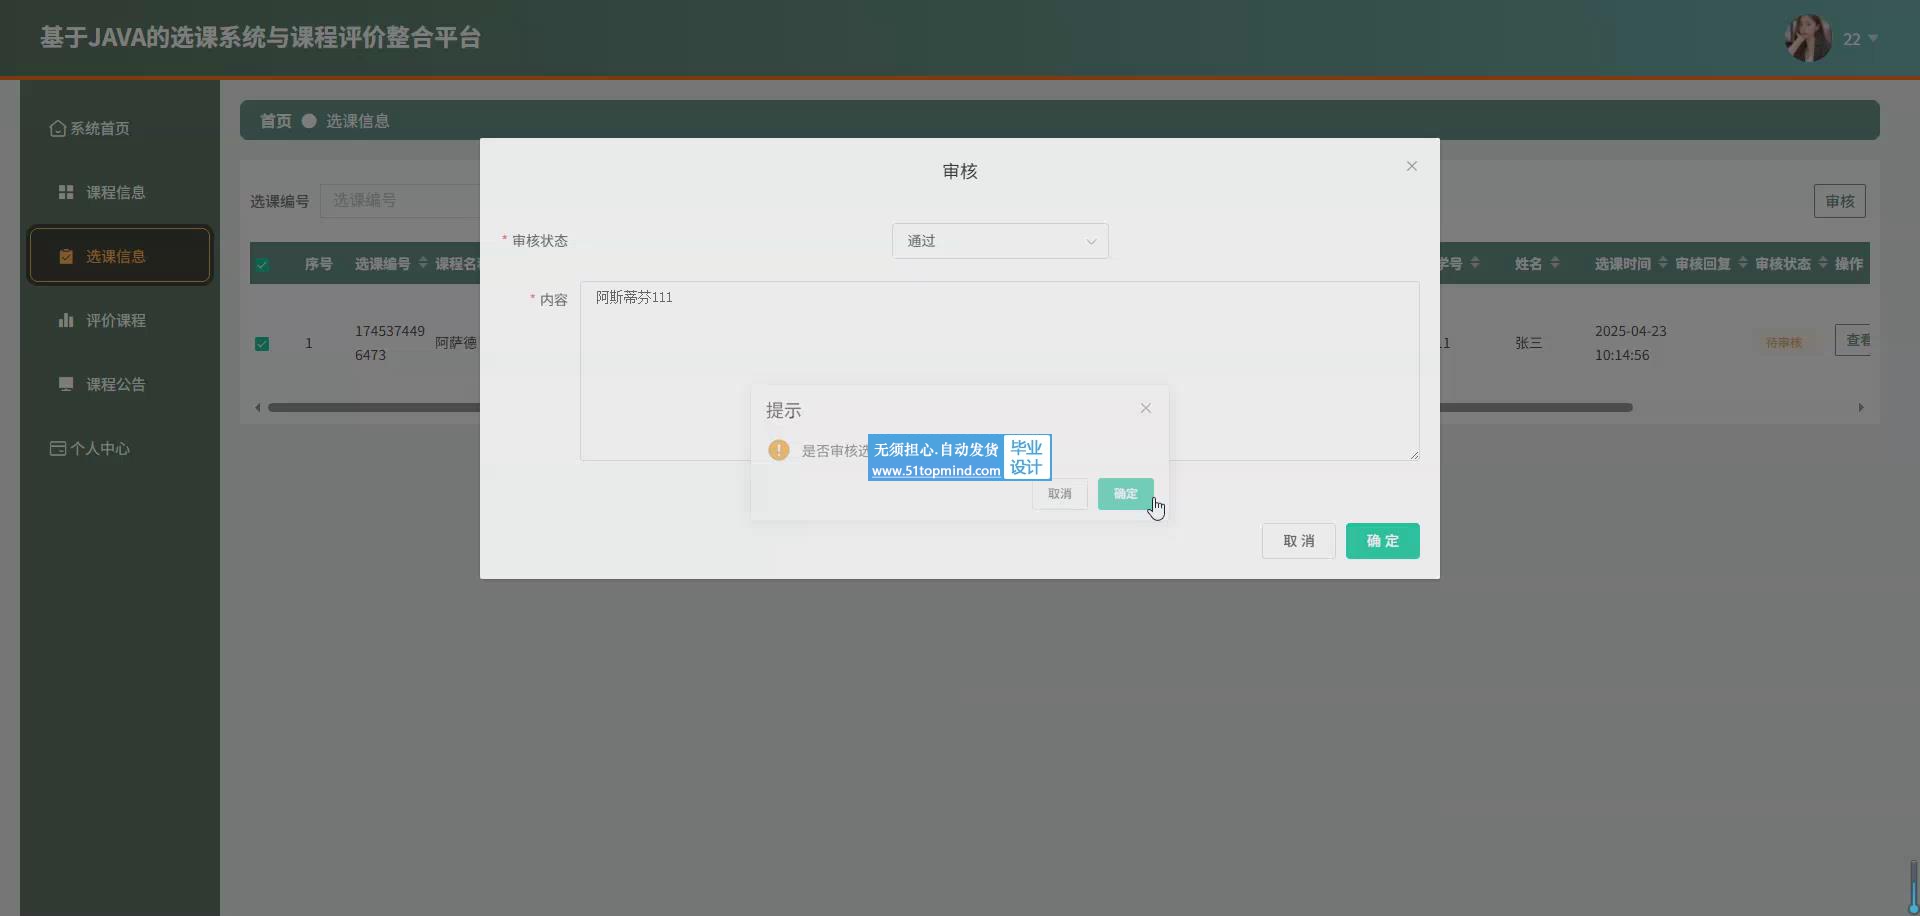Open 评价课程 in the sidebar menu
The image size is (1920, 916).
(115, 320)
